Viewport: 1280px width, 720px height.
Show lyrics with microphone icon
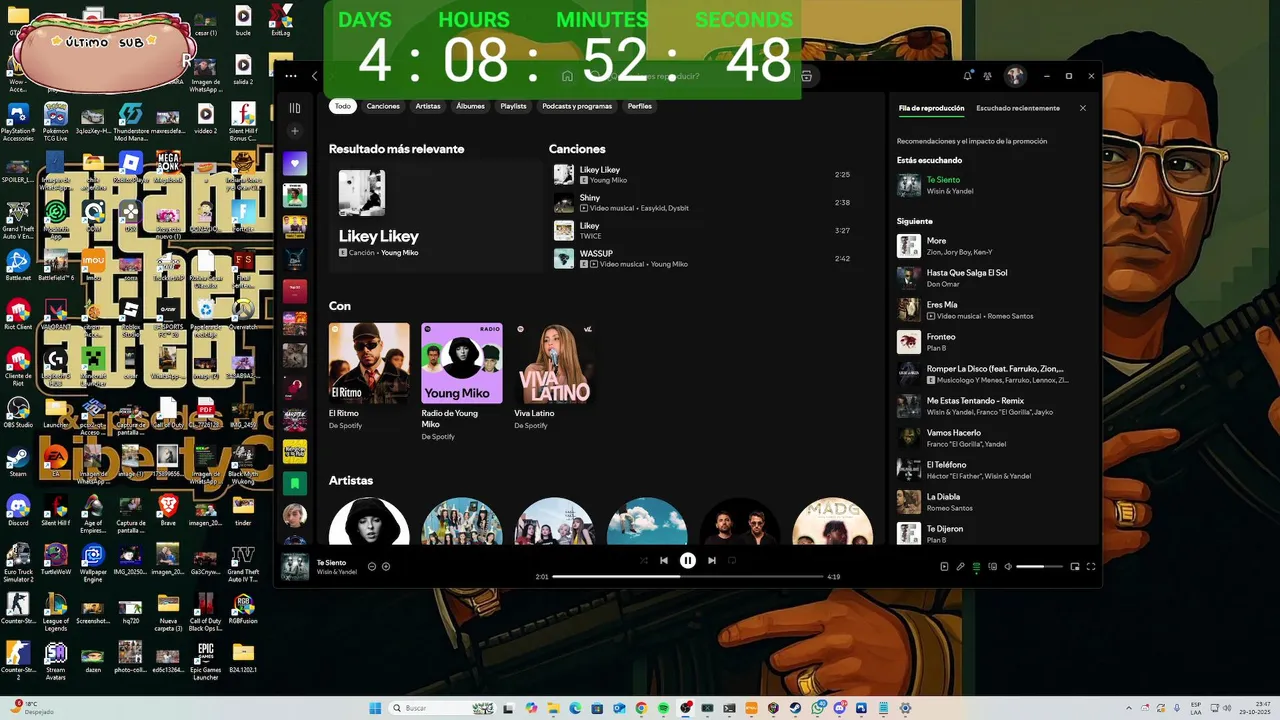960,567
